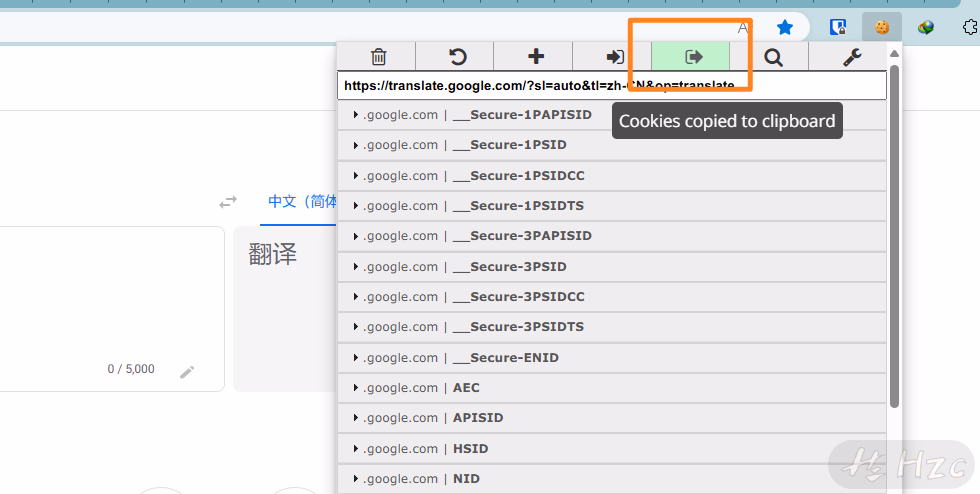
Task: Swap translation languages arrows icon
Action: click(228, 202)
